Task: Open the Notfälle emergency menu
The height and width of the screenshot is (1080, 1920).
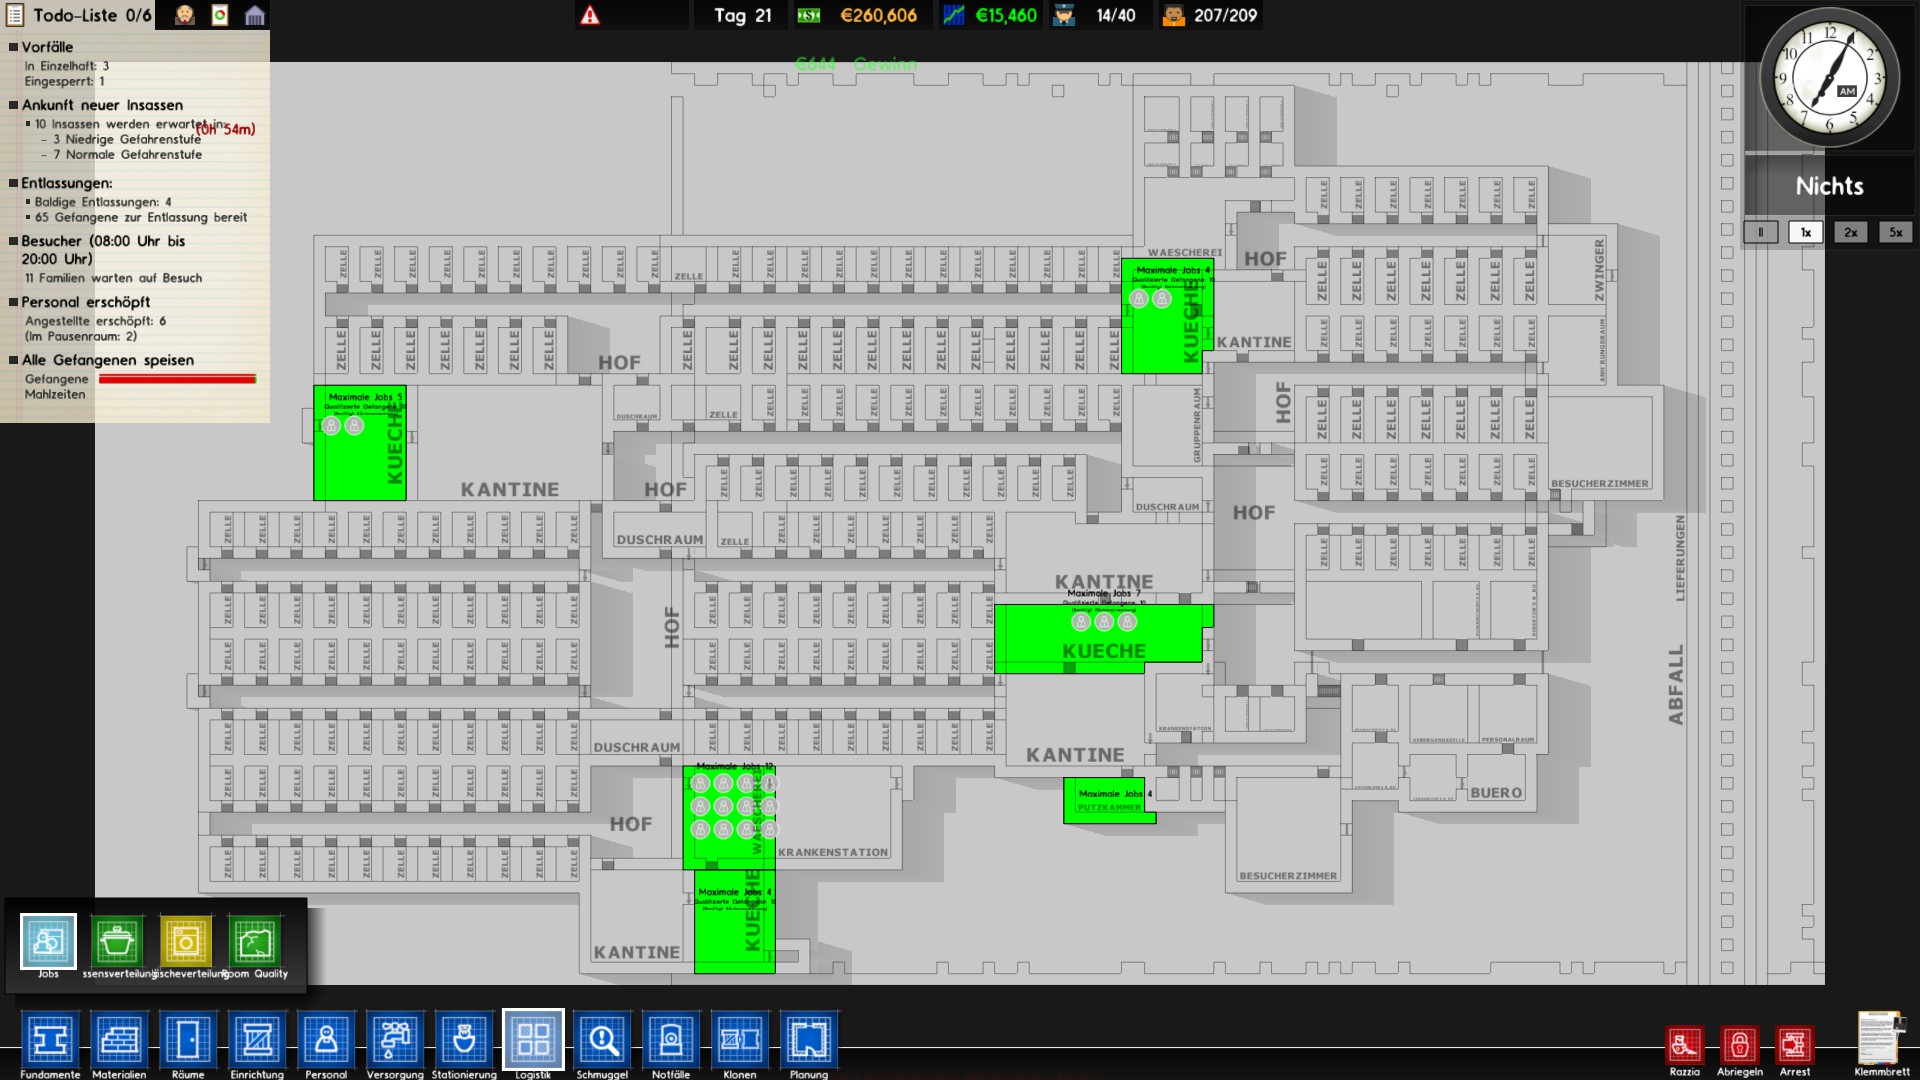Action: pyautogui.click(x=671, y=1040)
